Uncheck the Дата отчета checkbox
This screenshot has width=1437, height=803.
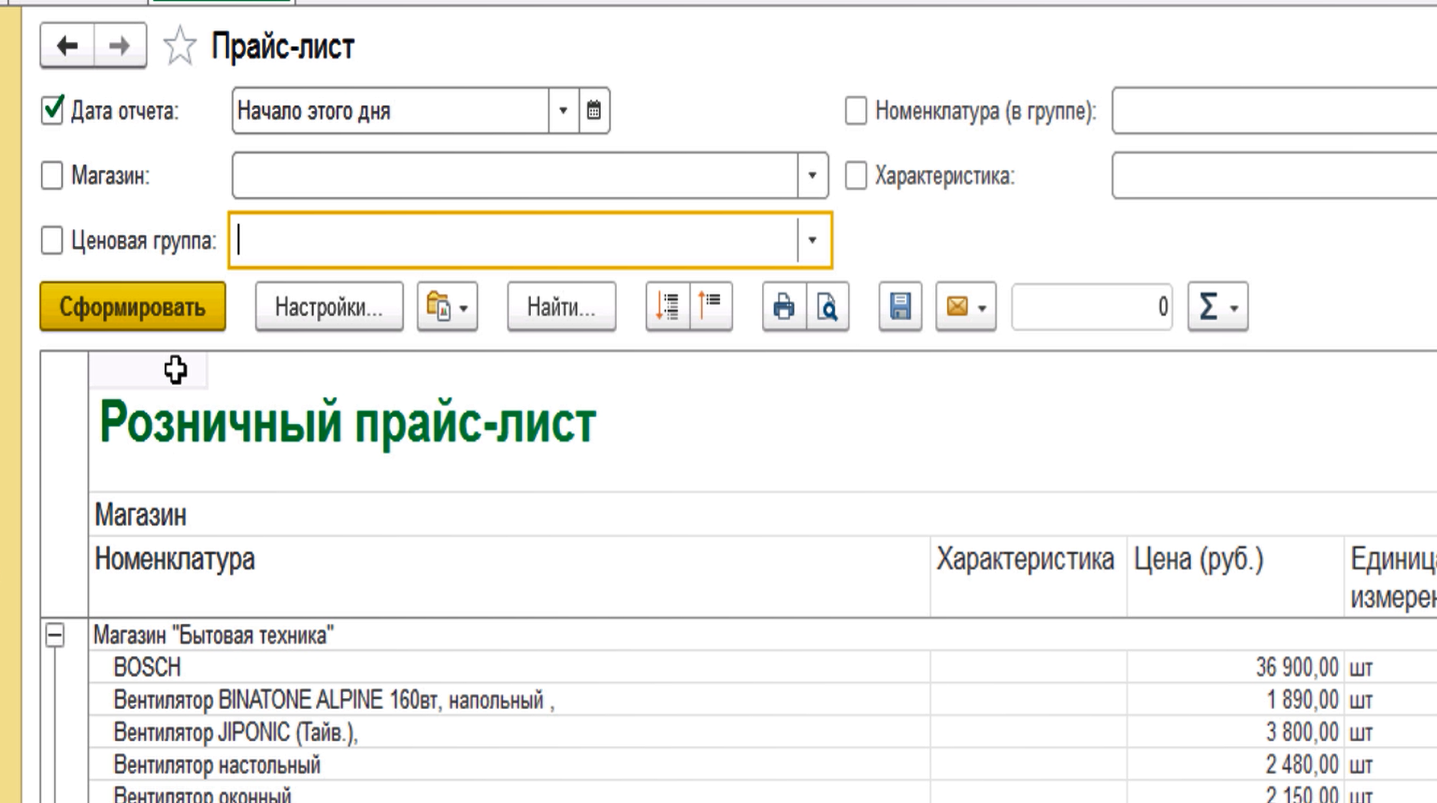pyautogui.click(x=53, y=110)
